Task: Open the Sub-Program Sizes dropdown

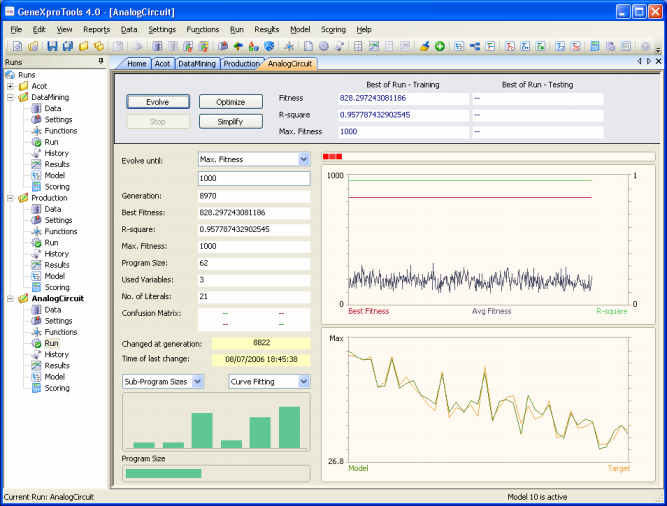Action: tap(198, 381)
